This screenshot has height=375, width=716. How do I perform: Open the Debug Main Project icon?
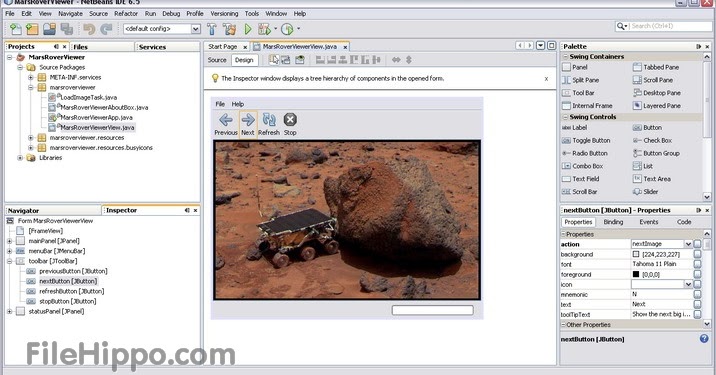tap(264, 29)
